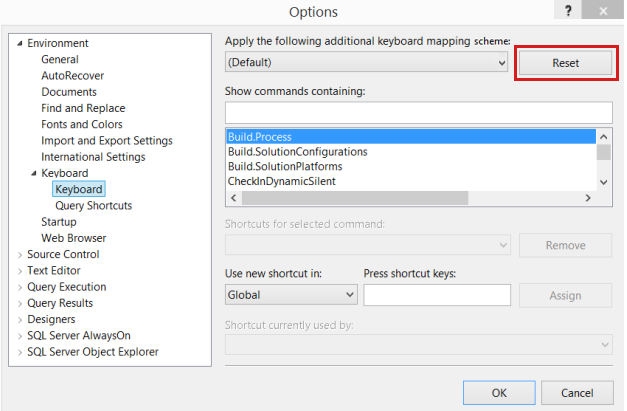Screen dimensions: 627x411
Task: Select the parent Keyboard tree item
Action: click(65, 173)
